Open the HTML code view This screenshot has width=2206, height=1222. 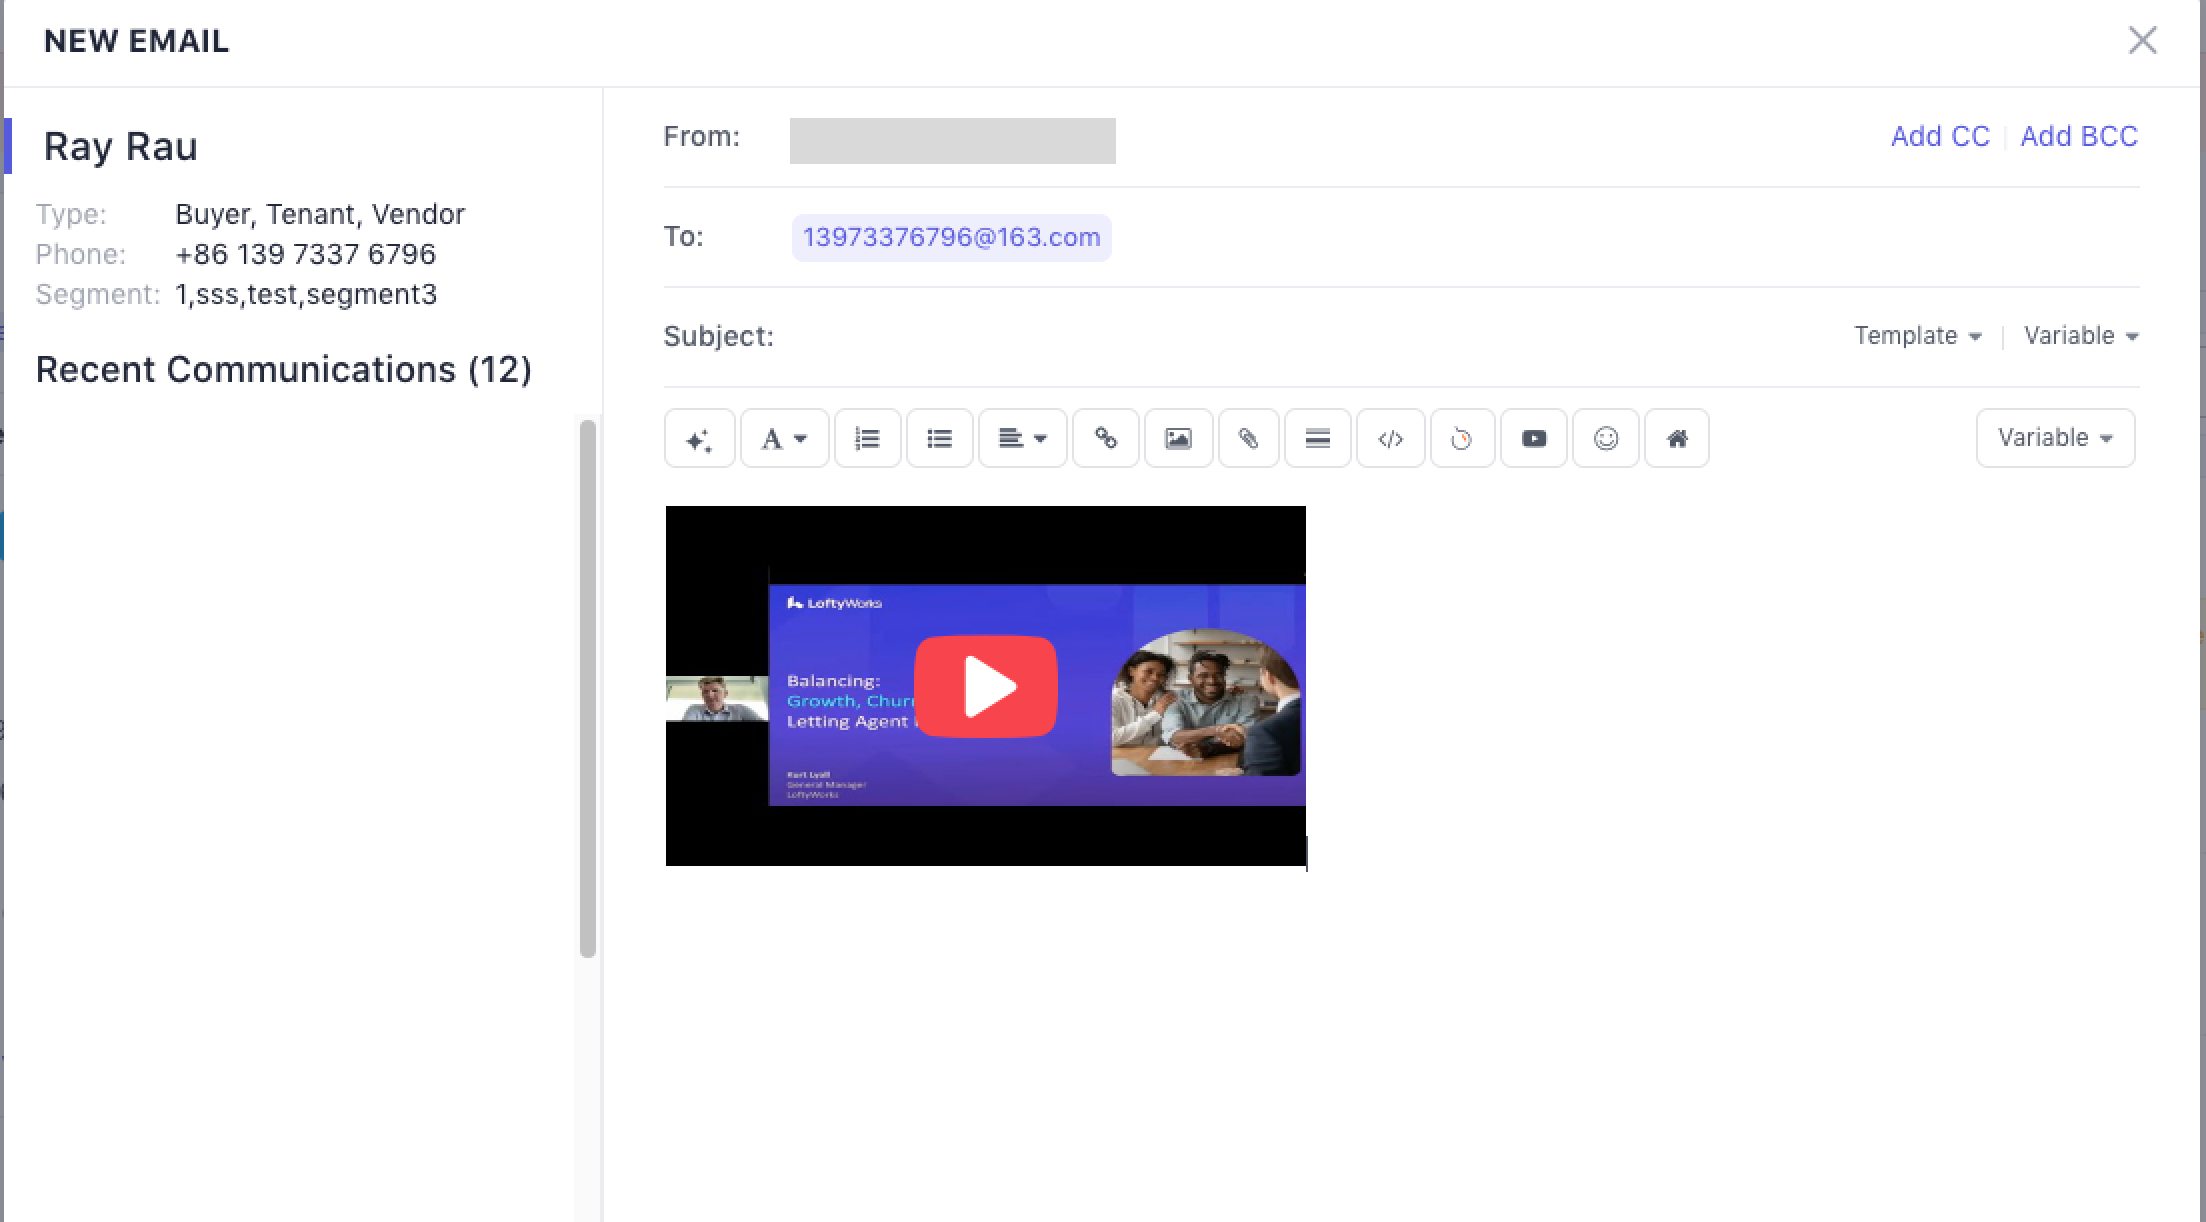click(1390, 438)
